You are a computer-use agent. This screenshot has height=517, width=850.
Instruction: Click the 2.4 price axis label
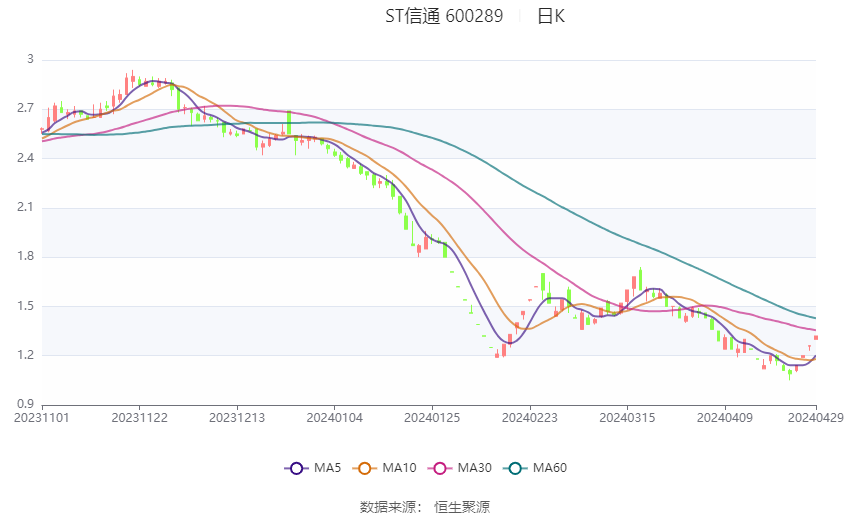point(25,158)
